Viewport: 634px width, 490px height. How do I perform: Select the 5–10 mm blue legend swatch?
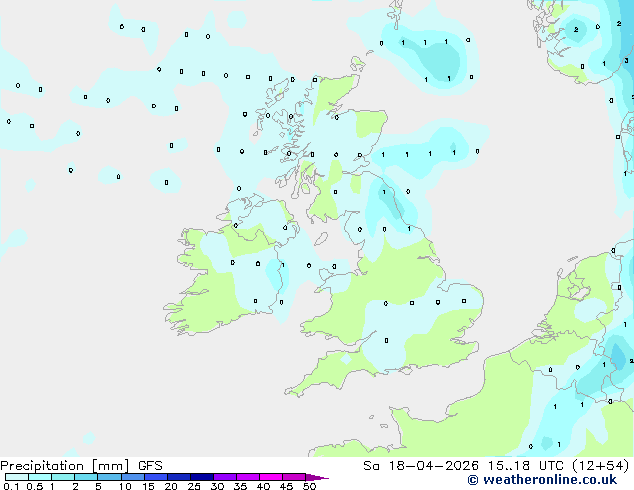(x=109, y=477)
